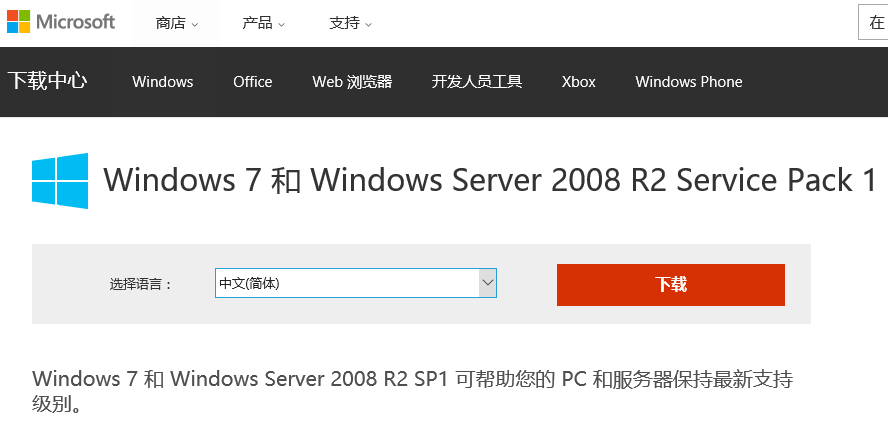
Task: Click the search box at top right
Action: pyautogui.click(x=872, y=23)
